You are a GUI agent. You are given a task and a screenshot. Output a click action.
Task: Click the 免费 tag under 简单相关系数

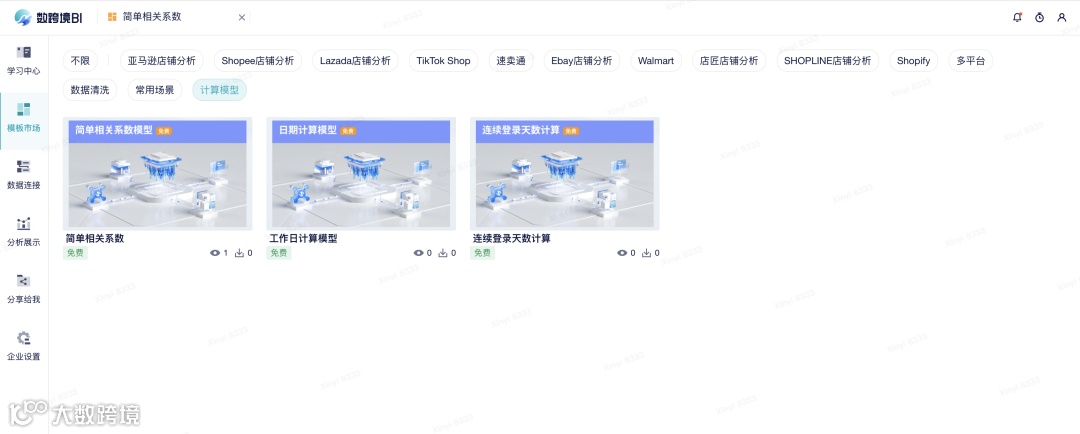(x=76, y=253)
